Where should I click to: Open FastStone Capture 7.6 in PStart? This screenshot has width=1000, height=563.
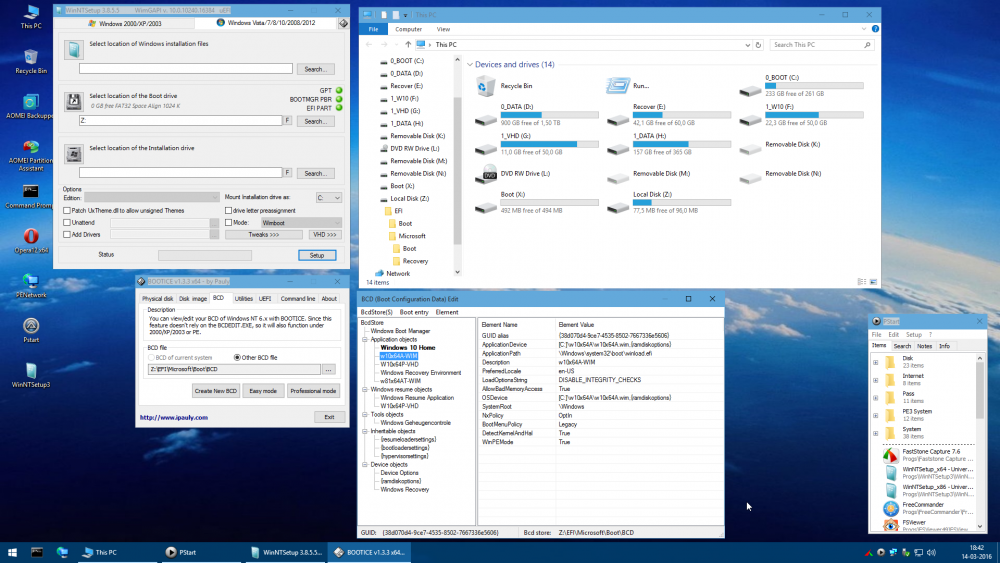(x=929, y=455)
